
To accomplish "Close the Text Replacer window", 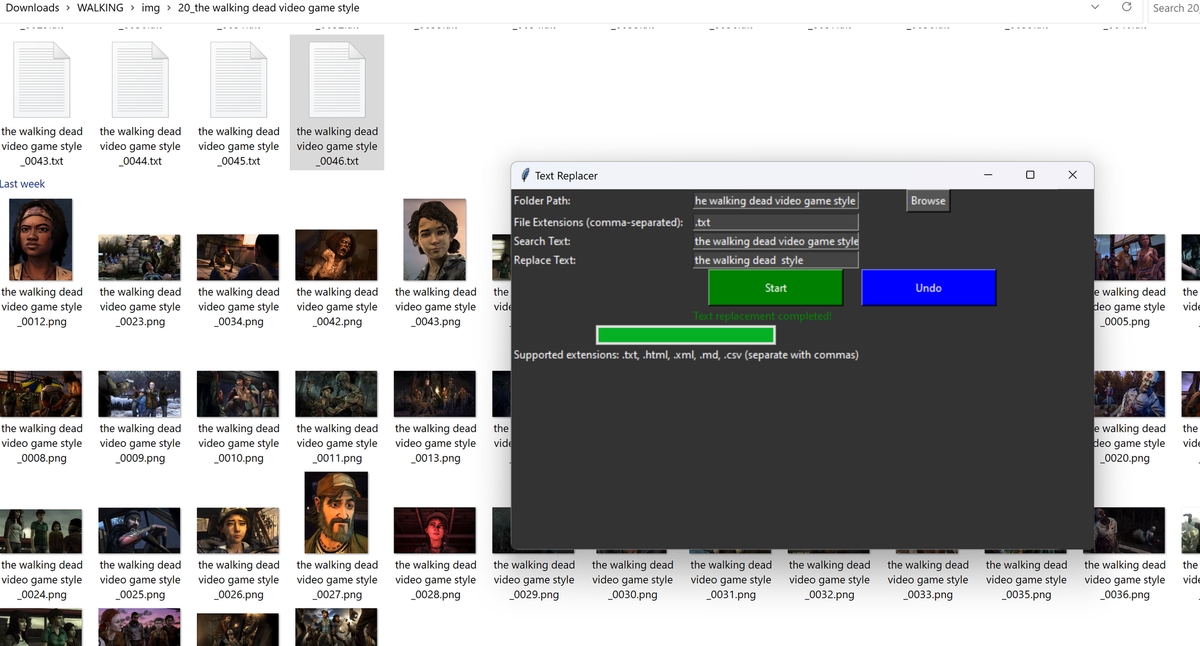I will (x=1072, y=175).
